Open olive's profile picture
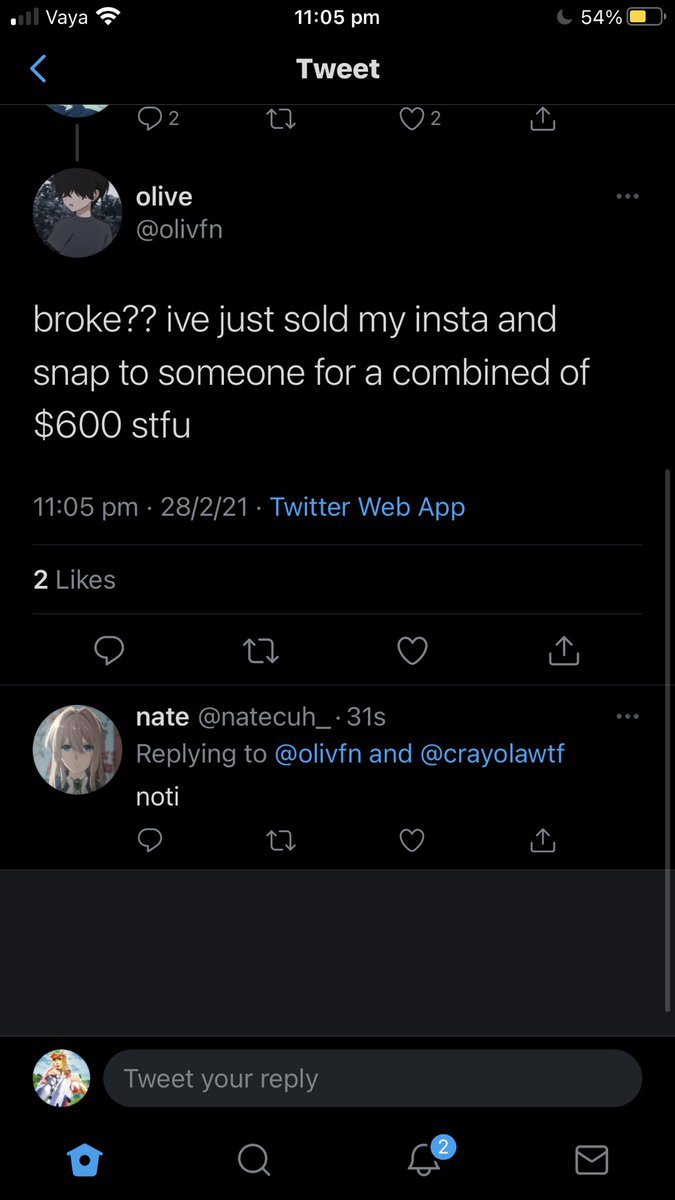The height and width of the screenshot is (1200, 675). point(77,213)
